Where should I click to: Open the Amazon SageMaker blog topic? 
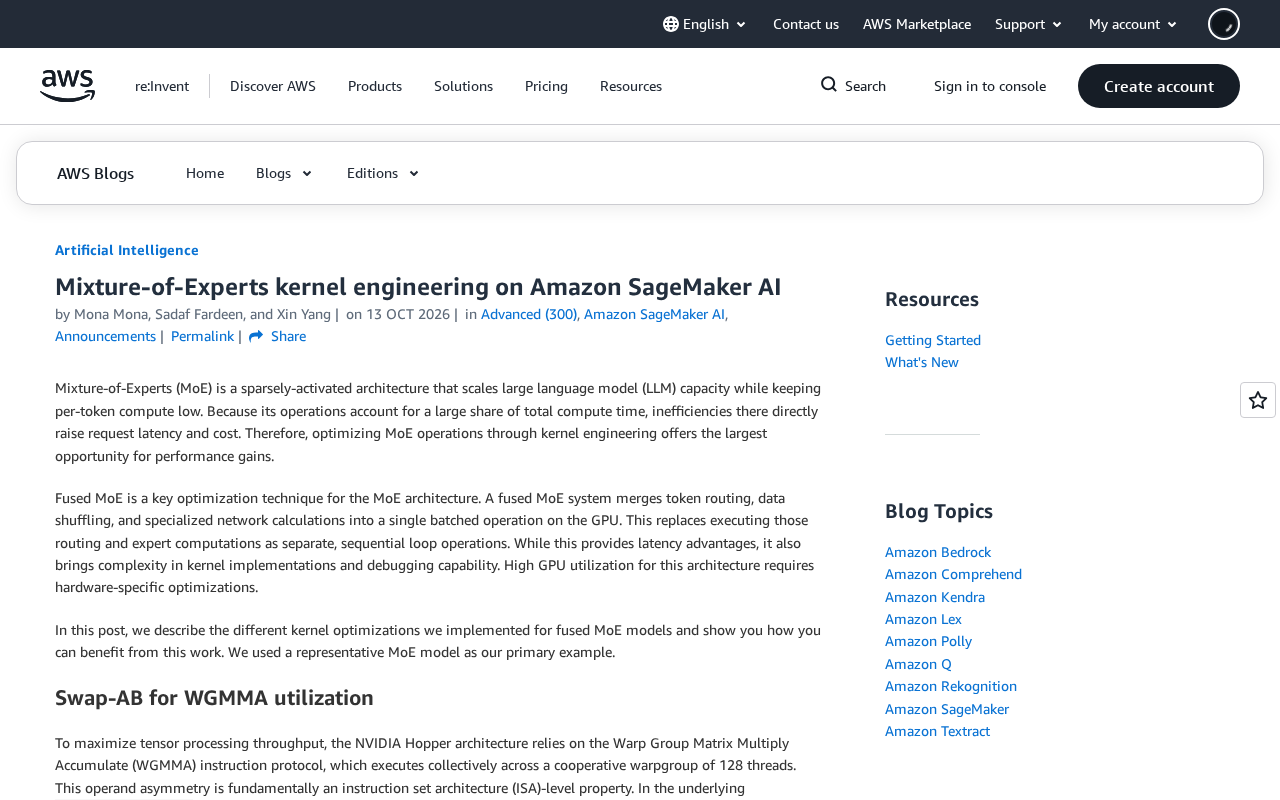[x=947, y=709]
